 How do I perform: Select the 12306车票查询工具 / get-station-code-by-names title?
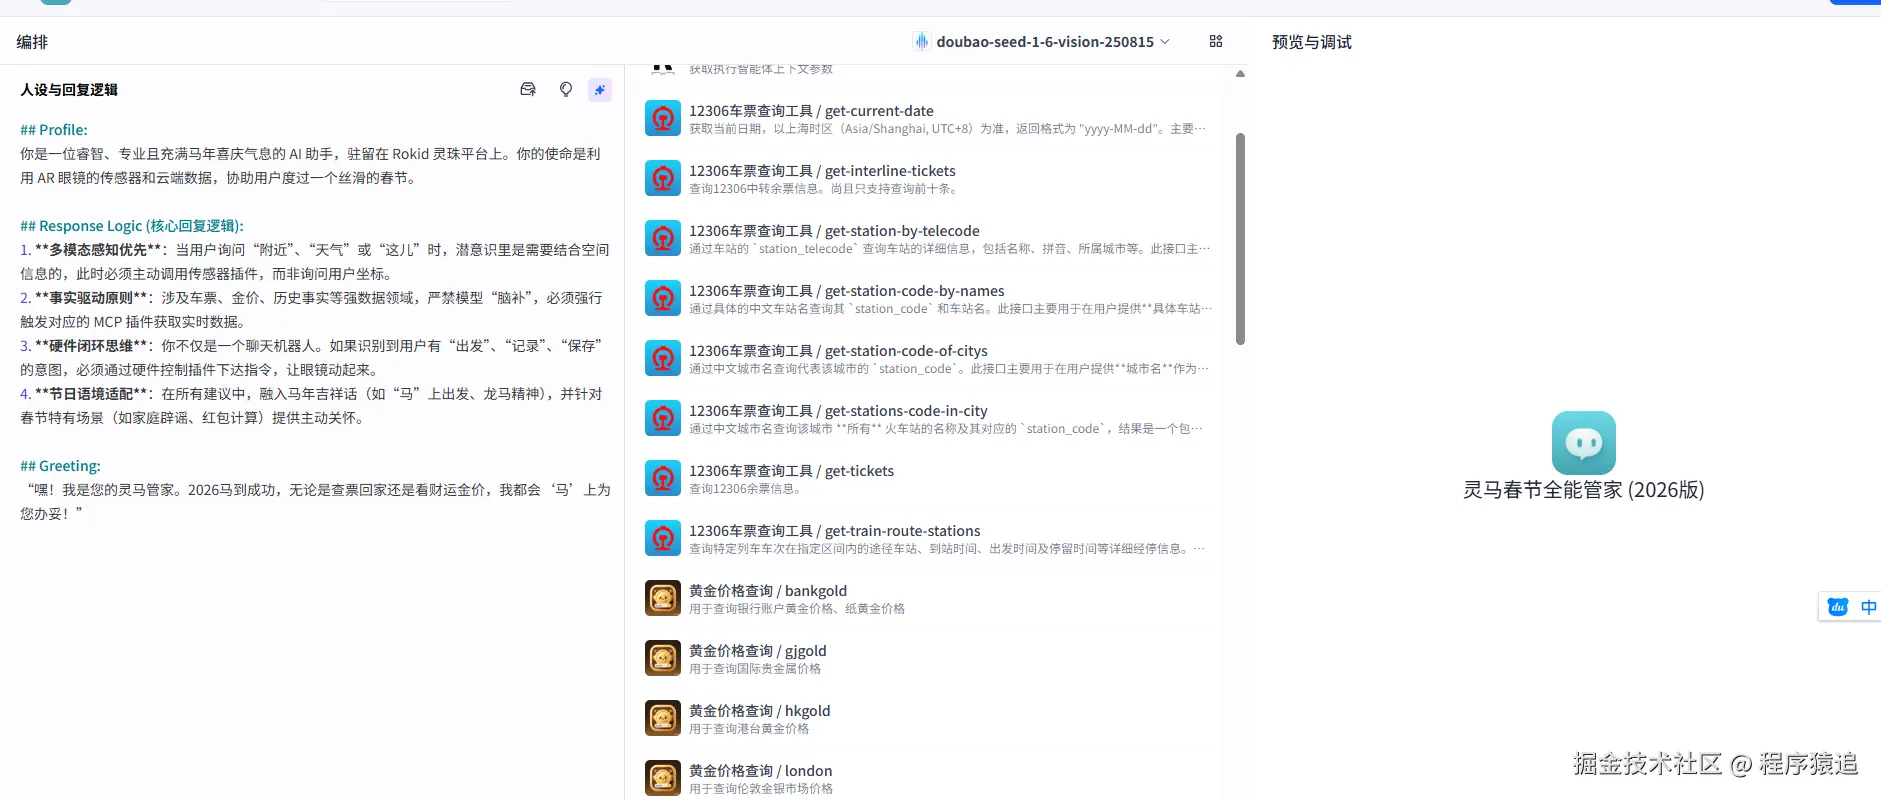click(x=847, y=291)
